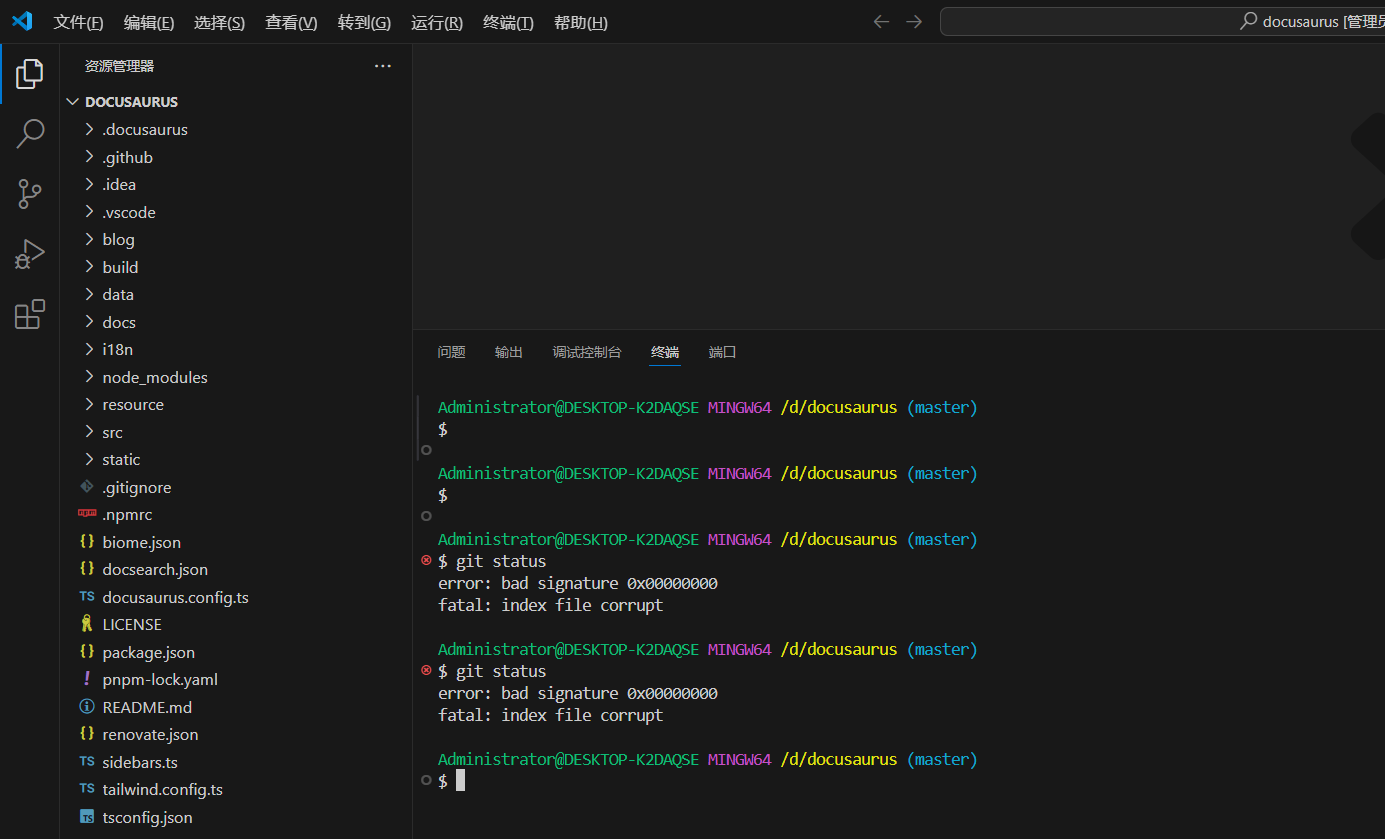Click the biome.json braces icon

click(x=87, y=542)
